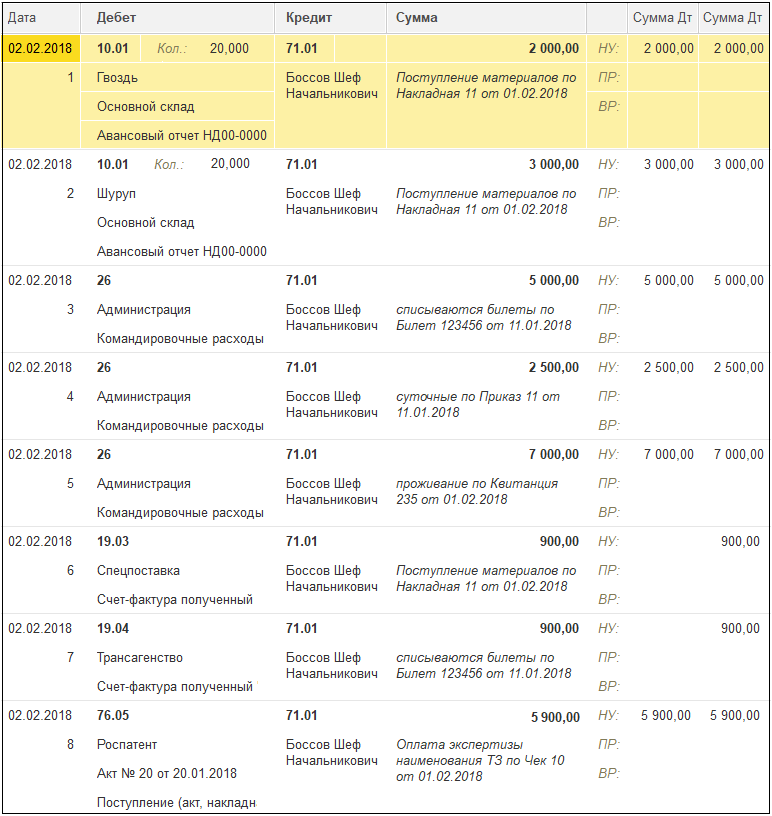The image size is (772, 816).
Task: Select the Роспатент cell
Action: point(126,744)
